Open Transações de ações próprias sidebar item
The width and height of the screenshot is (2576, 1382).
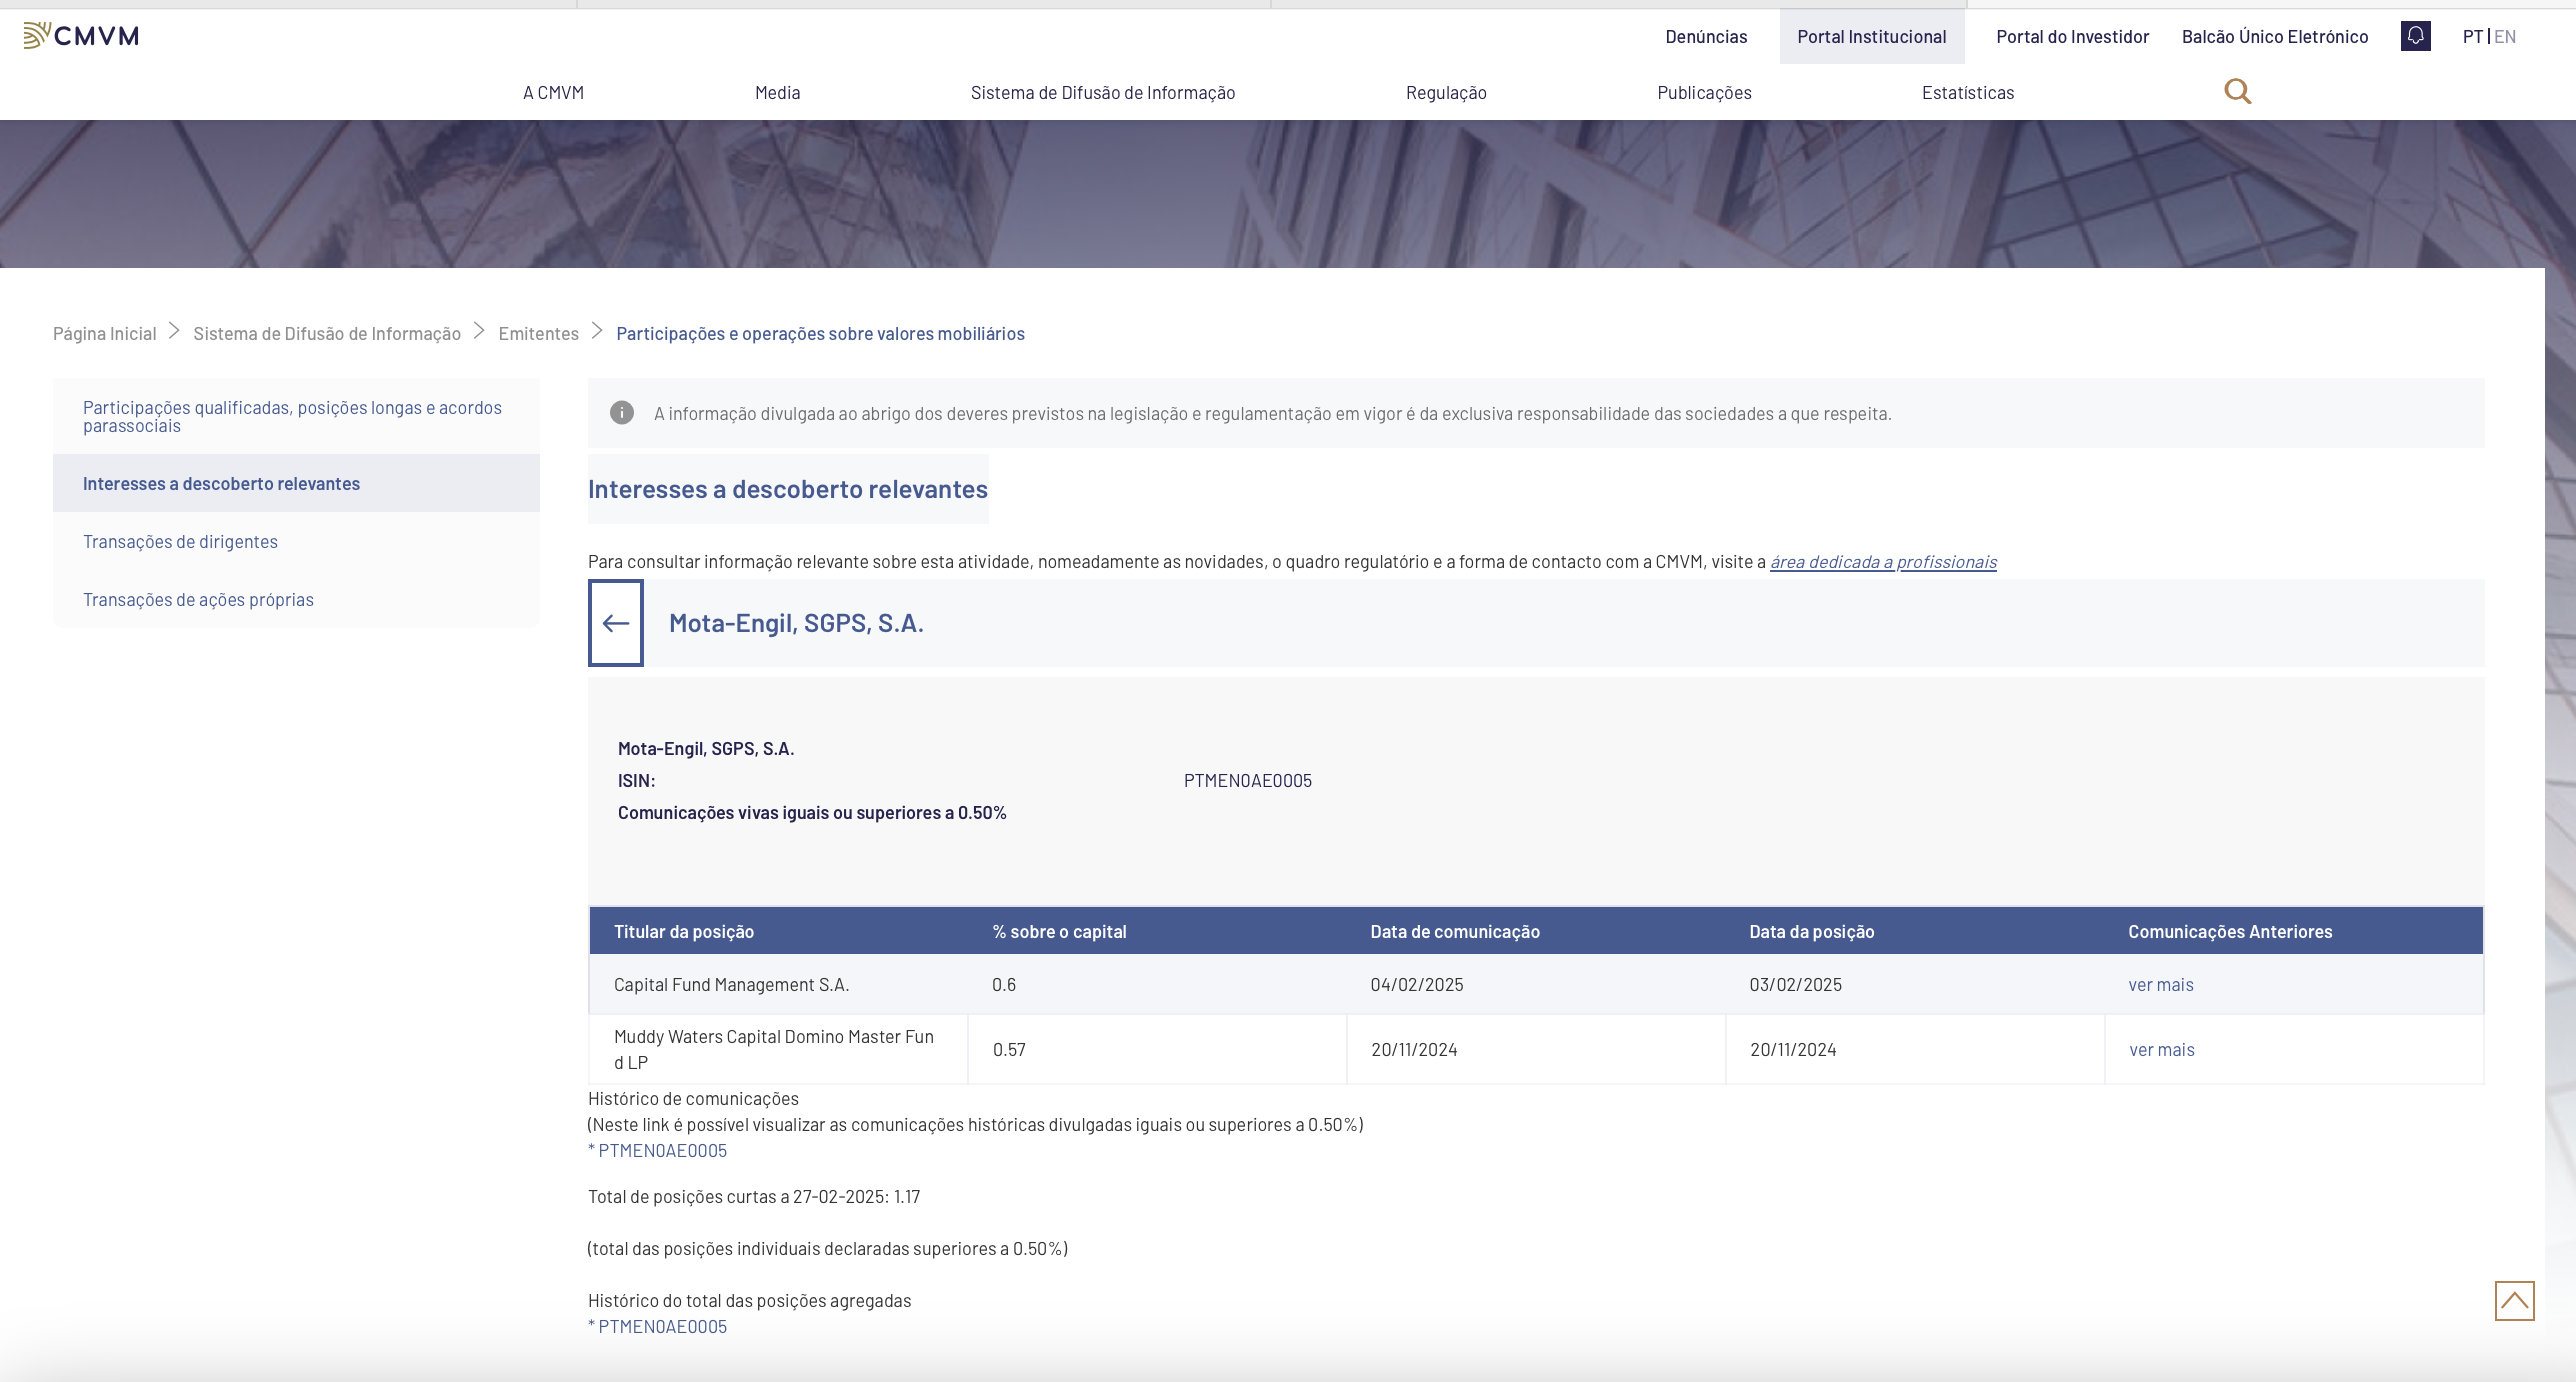(x=198, y=599)
